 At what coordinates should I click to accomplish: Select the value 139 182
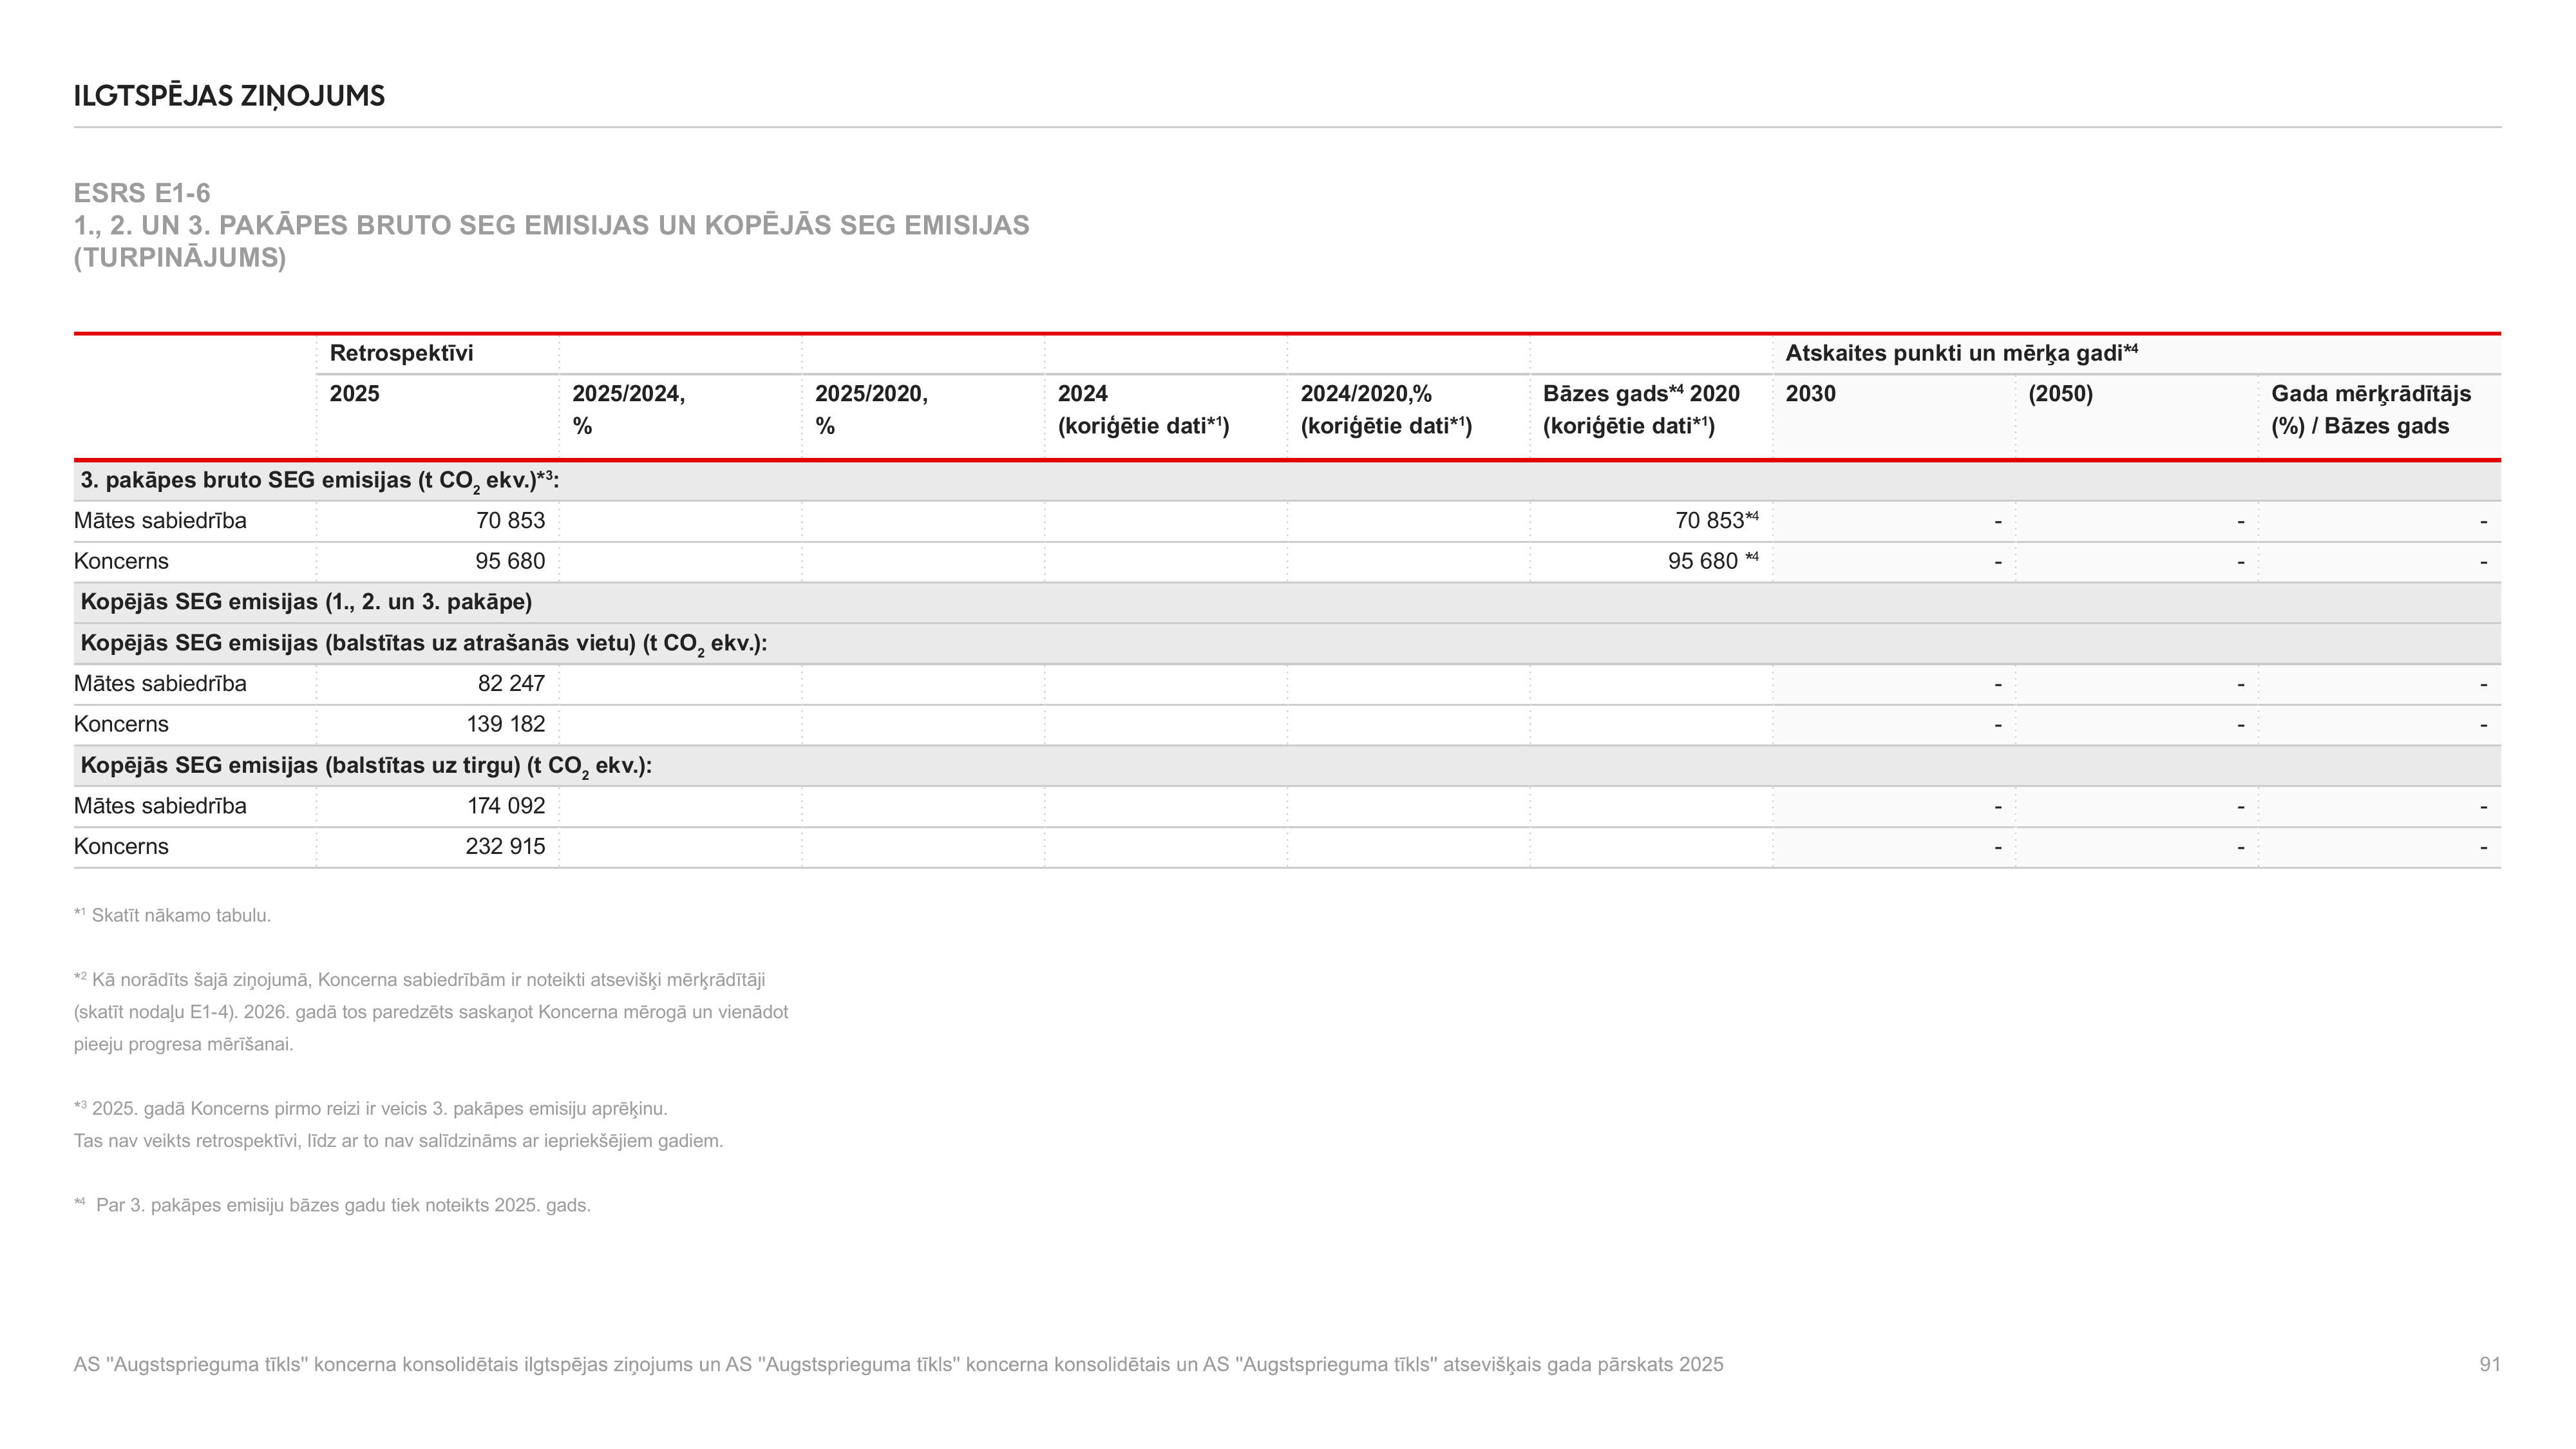click(506, 725)
